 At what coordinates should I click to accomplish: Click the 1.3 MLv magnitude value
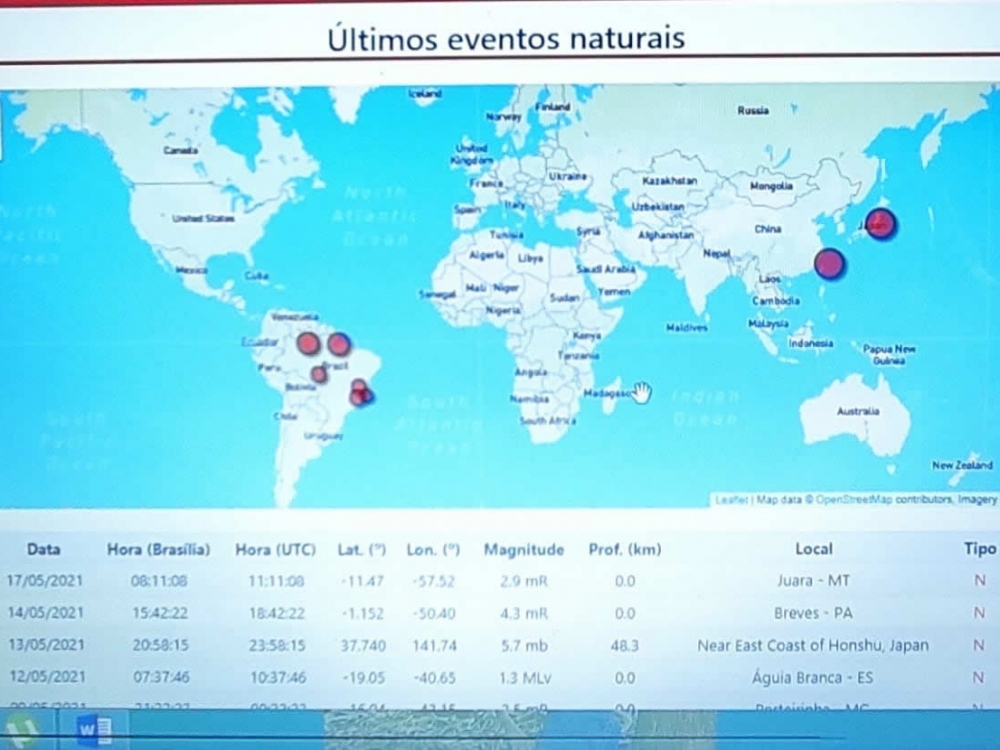coord(525,677)
